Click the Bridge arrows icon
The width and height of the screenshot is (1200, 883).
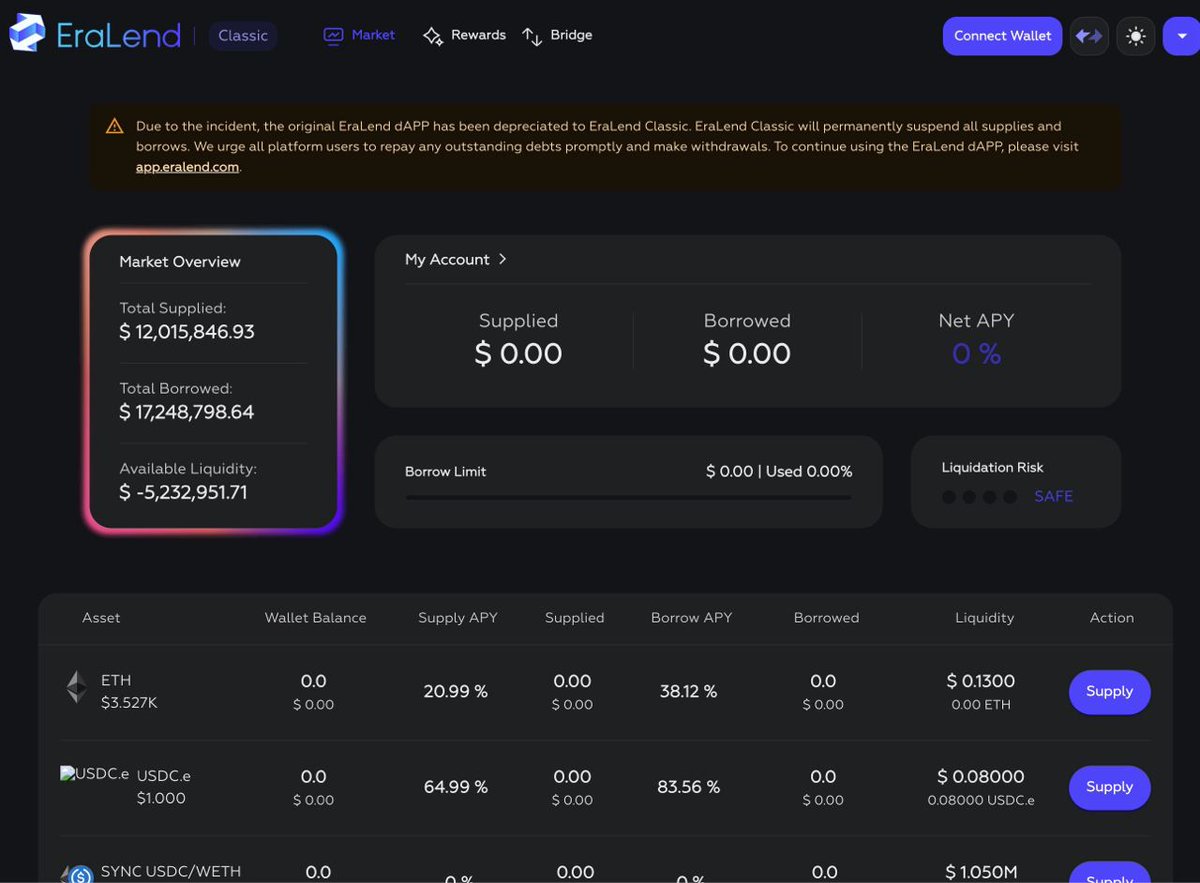click(532, 37)
